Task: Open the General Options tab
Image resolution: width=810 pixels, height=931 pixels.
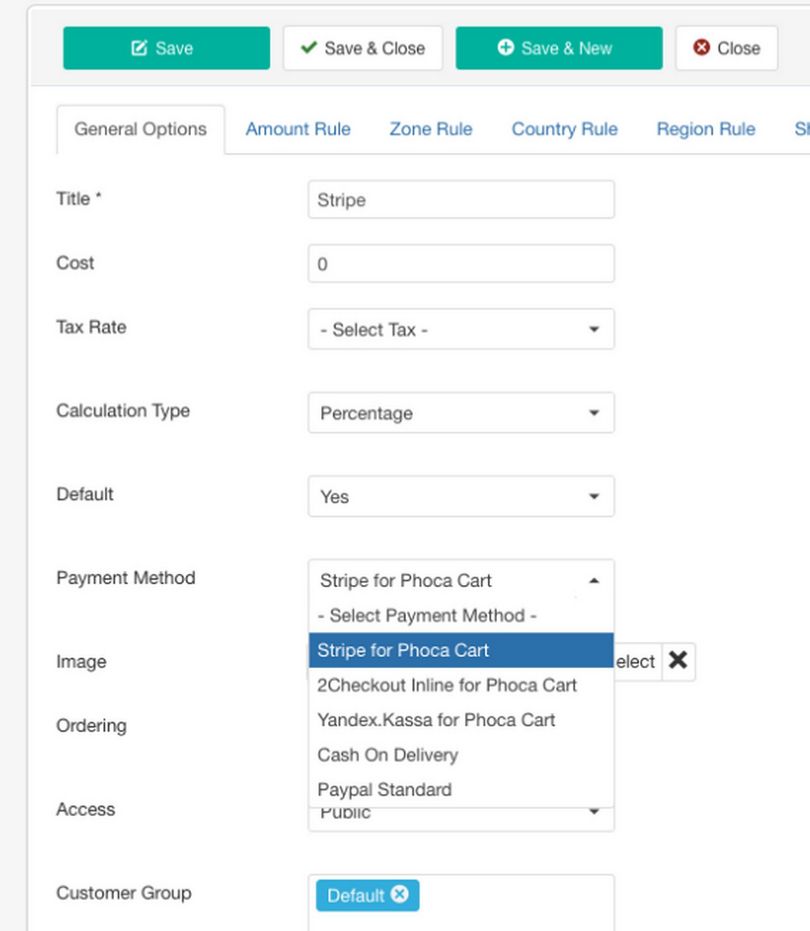Action: 140,129
